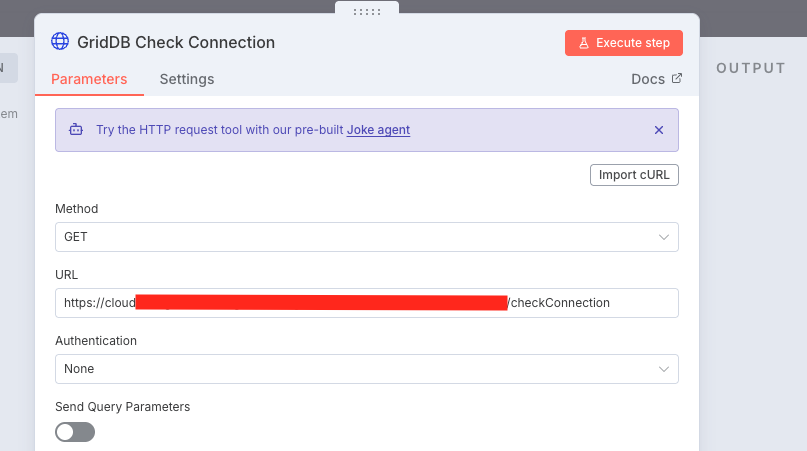Click the flask icon in Execute step
The image size is (807, 451).
(x=584, y=43)
